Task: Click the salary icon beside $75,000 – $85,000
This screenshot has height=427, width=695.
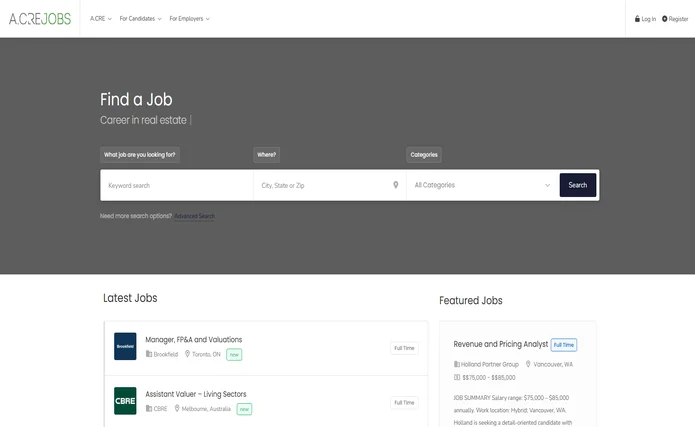Action: tap(457, 377)
